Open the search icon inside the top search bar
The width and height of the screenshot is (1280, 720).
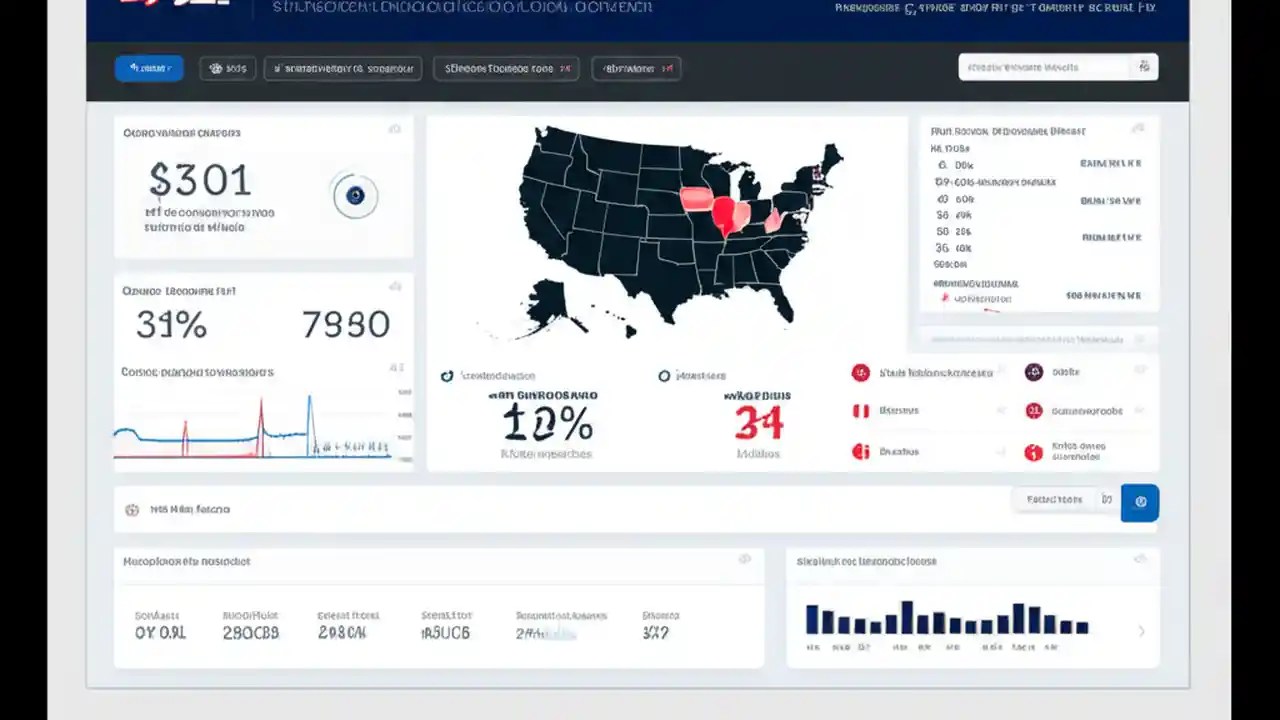point(1145,66)
